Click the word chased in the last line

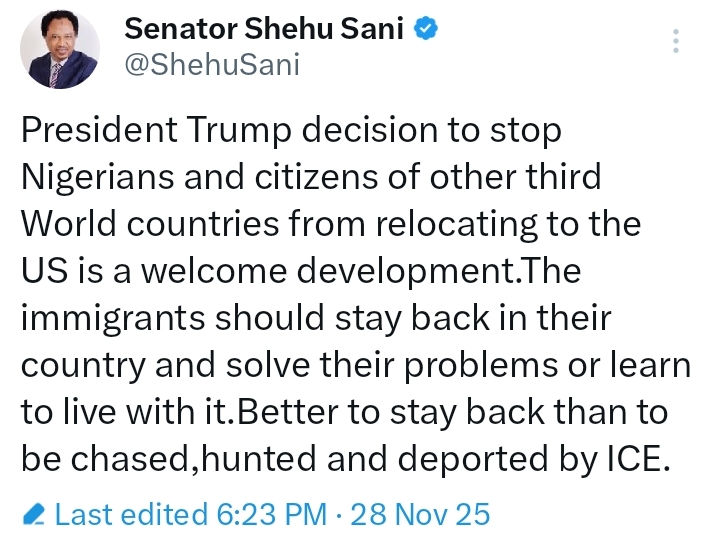(129, 459)
